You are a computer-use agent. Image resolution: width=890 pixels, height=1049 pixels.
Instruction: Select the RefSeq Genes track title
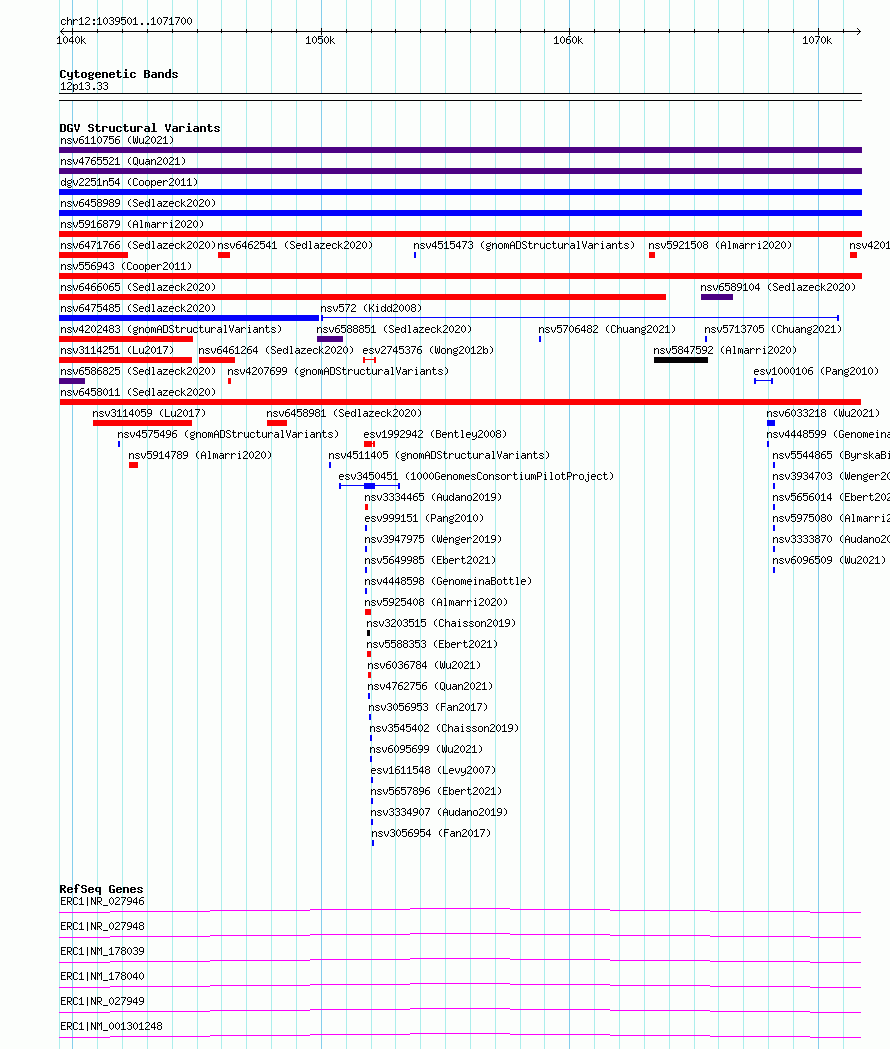[x=101, y=889]
